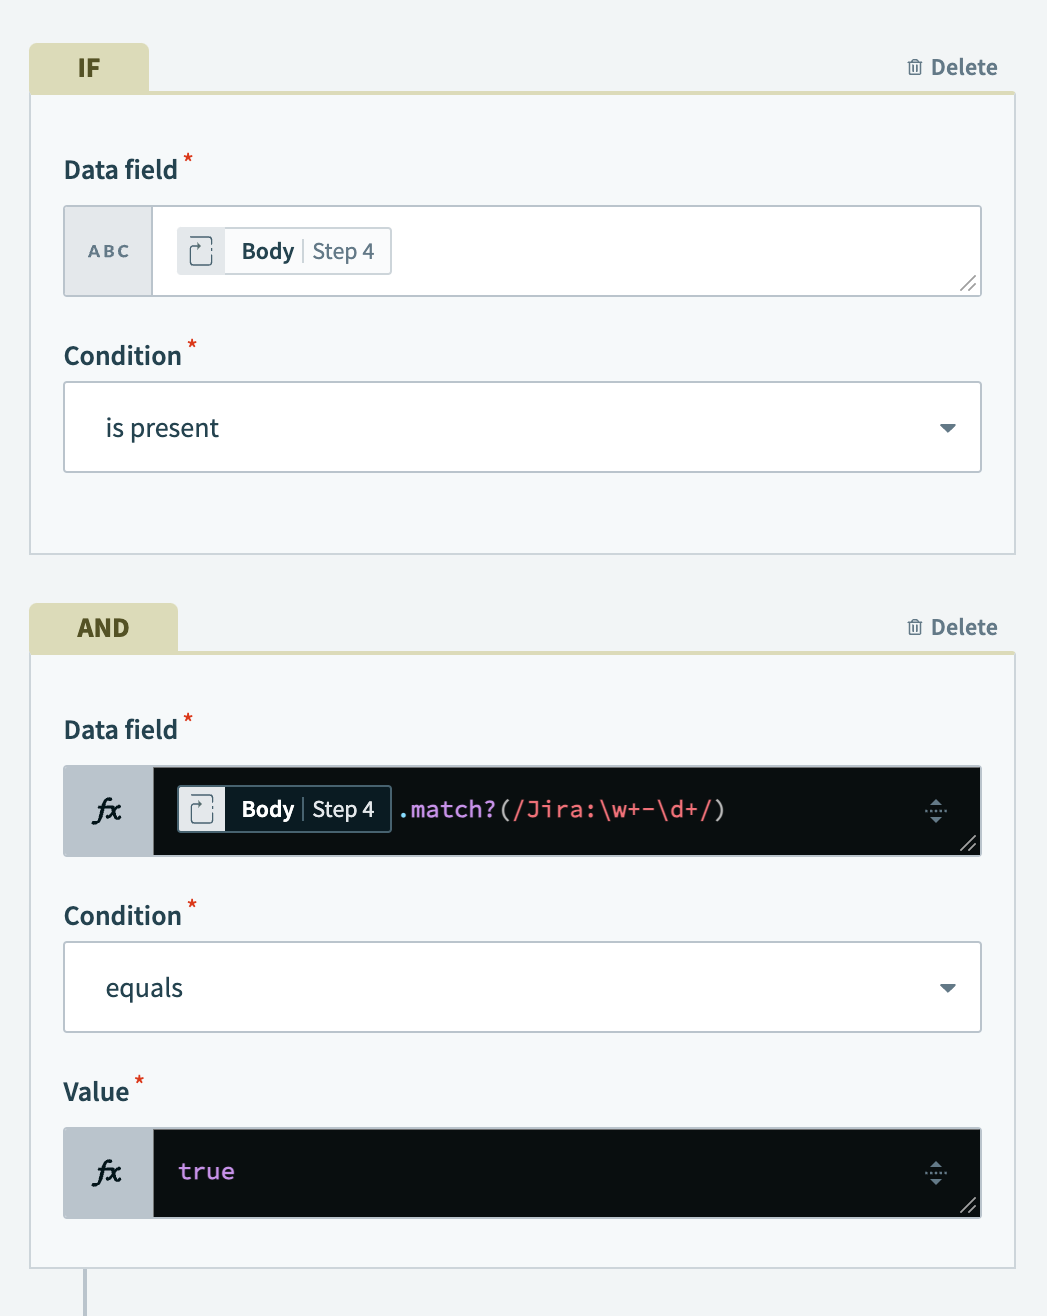1047x1316 pixels.
Task: Click the 'true' value in the Value field
Action: click(x=206, y=1172)
